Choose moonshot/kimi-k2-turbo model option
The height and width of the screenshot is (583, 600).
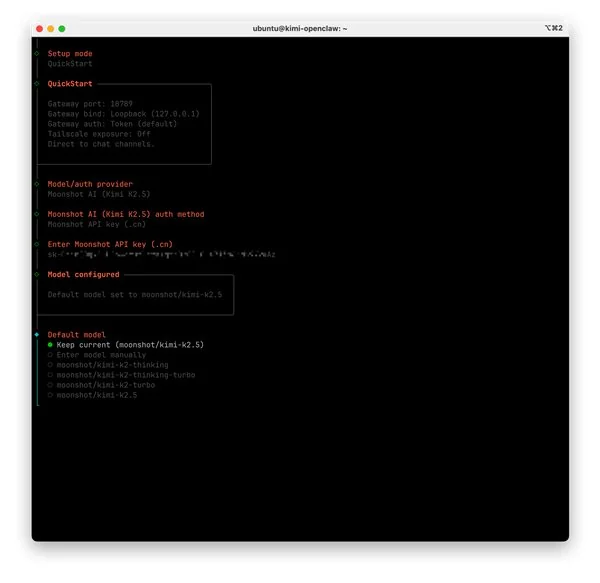click(x=101, y=385)
